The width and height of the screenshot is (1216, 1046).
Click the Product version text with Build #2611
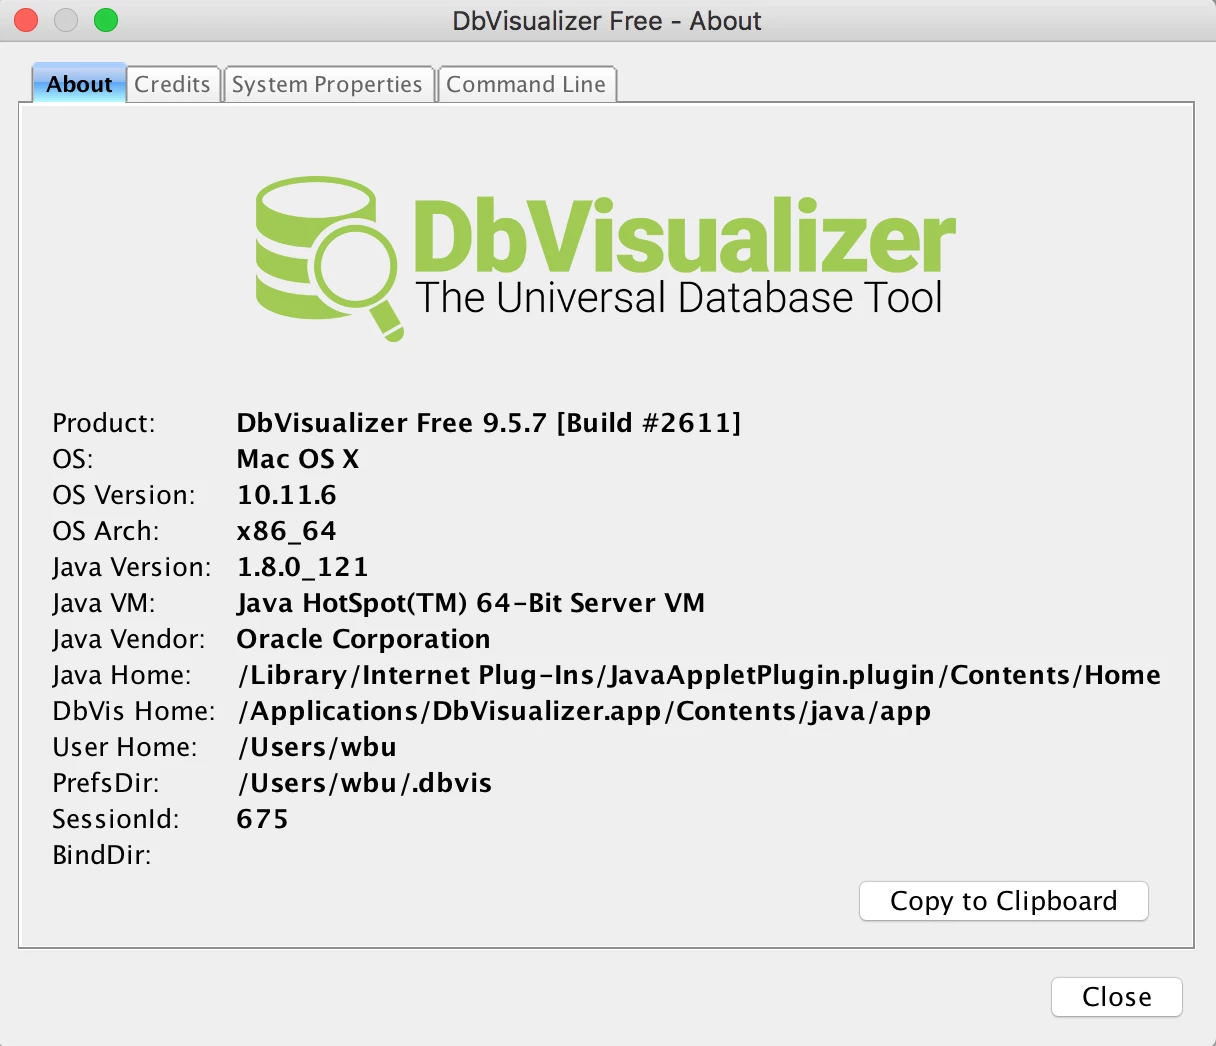point(489,423)
